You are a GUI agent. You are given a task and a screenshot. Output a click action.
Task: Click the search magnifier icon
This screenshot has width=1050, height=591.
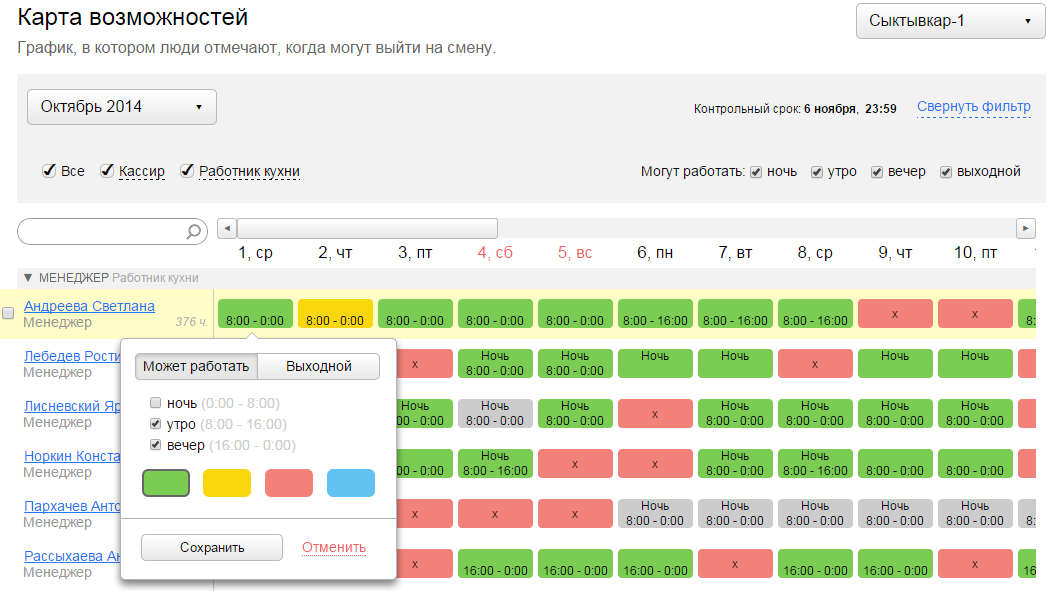(x=194, y=232)
